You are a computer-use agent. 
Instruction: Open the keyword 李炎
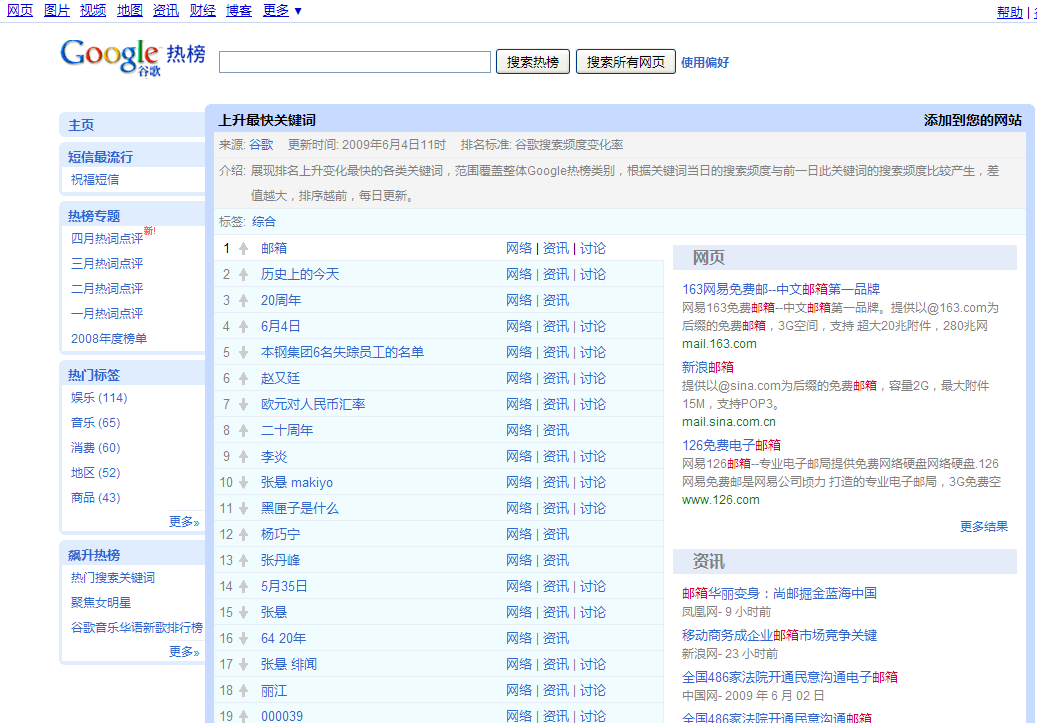[x=274, y=456]
